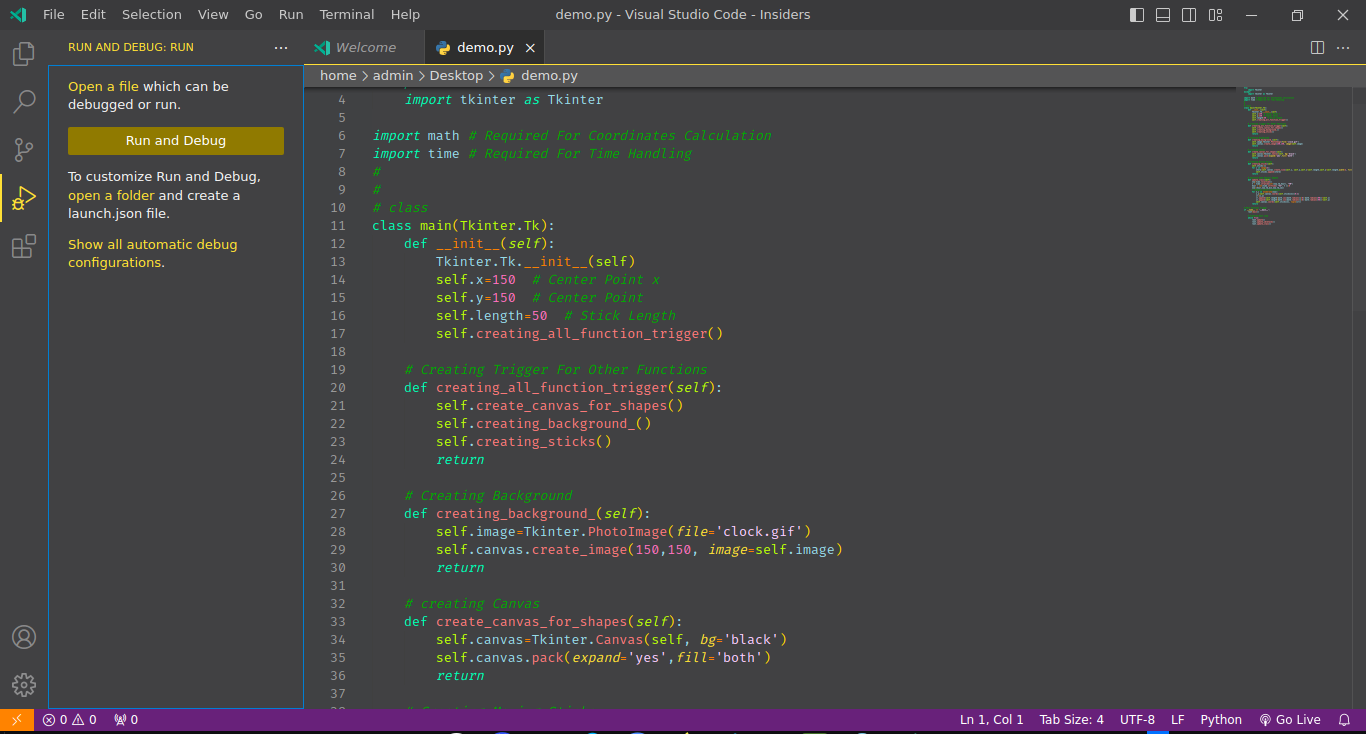Click 'import math' on line 6
Viewport: 1366px width, 734px height.
coord(416,136)
